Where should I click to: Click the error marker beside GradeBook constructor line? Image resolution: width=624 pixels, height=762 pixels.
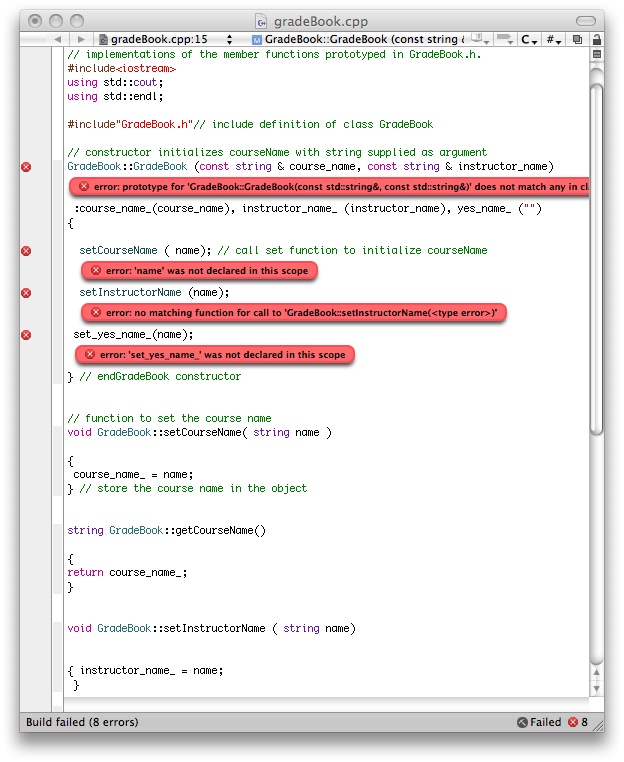pos(26,167)
